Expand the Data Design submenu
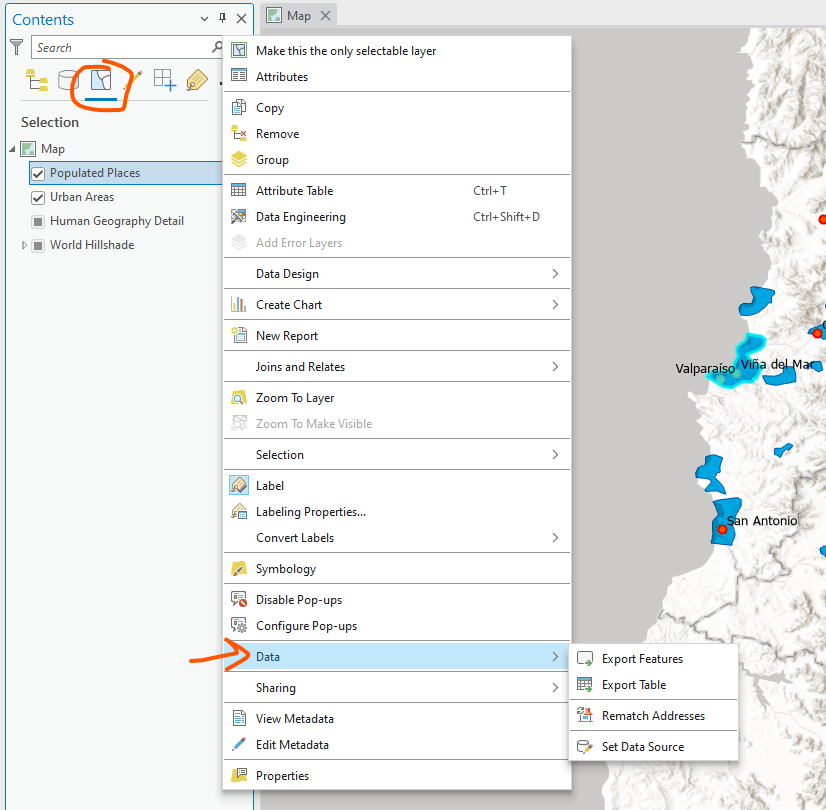 click(x=397, y=273)
